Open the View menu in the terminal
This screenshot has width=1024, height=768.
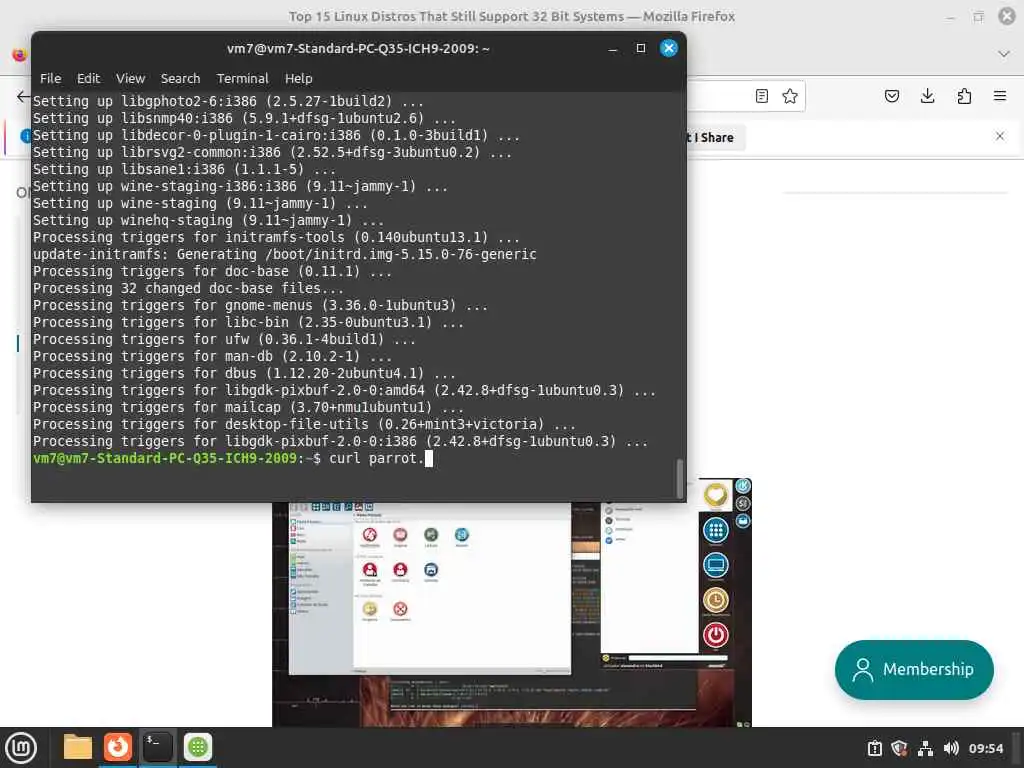(130, 78)
